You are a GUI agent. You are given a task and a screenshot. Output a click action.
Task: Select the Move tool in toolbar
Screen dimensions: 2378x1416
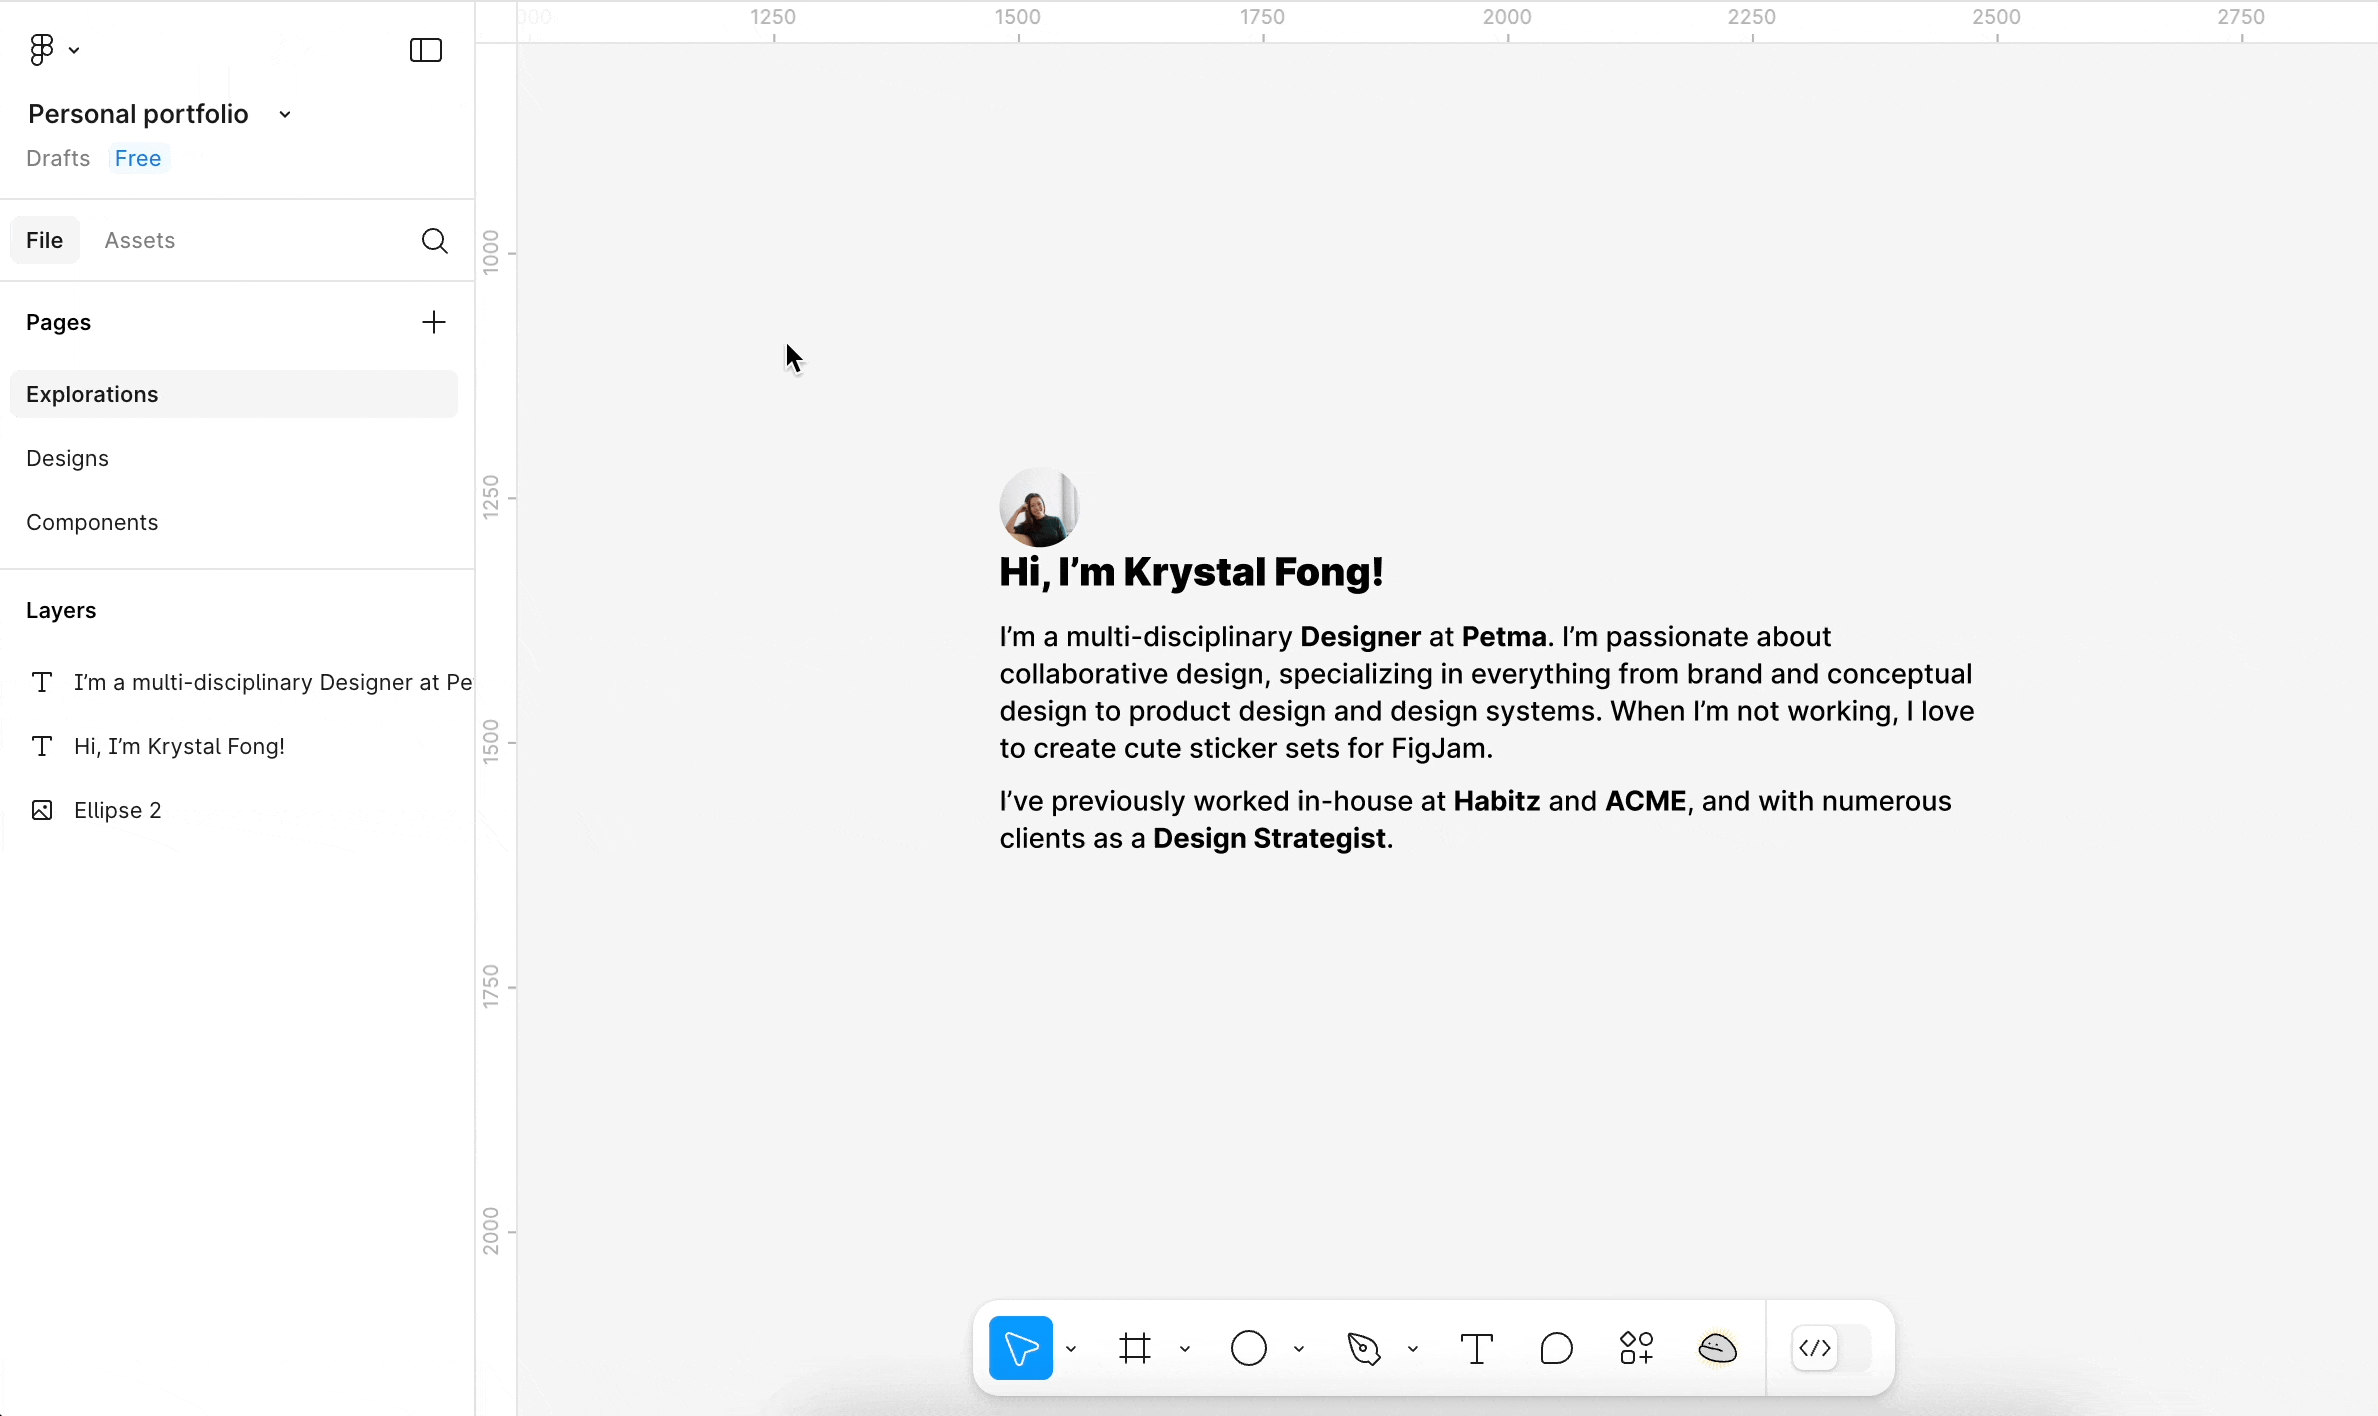click(x=1020, y=1348)
